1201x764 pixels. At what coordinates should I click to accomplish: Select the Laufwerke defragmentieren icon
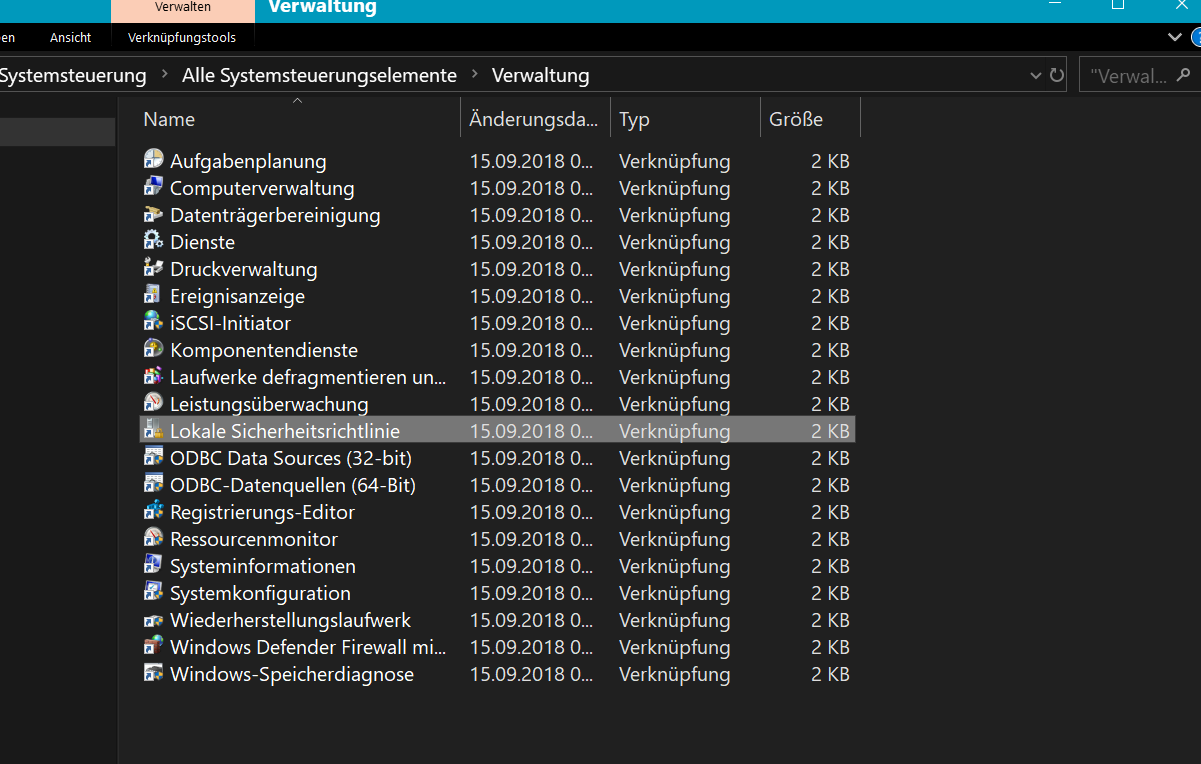[153, 375]
